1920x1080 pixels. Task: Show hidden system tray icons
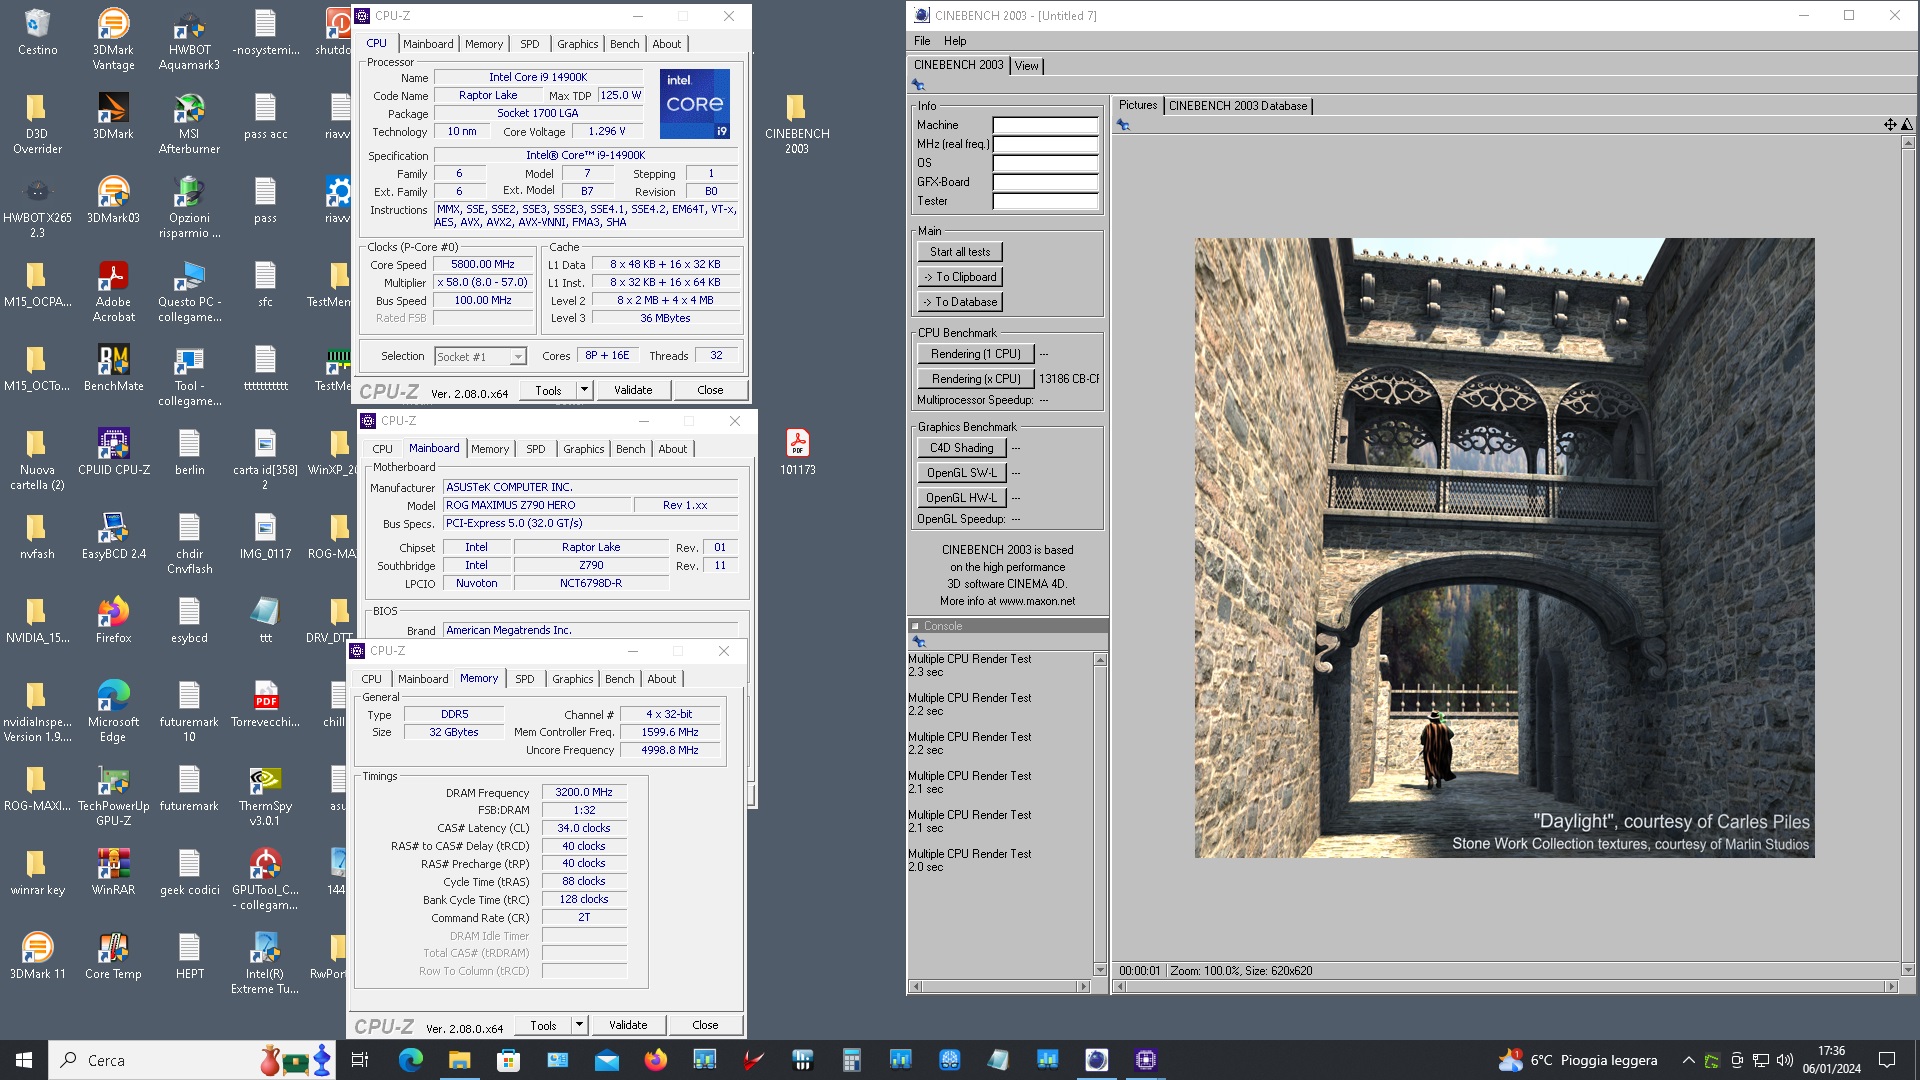click(1689, 1060)
